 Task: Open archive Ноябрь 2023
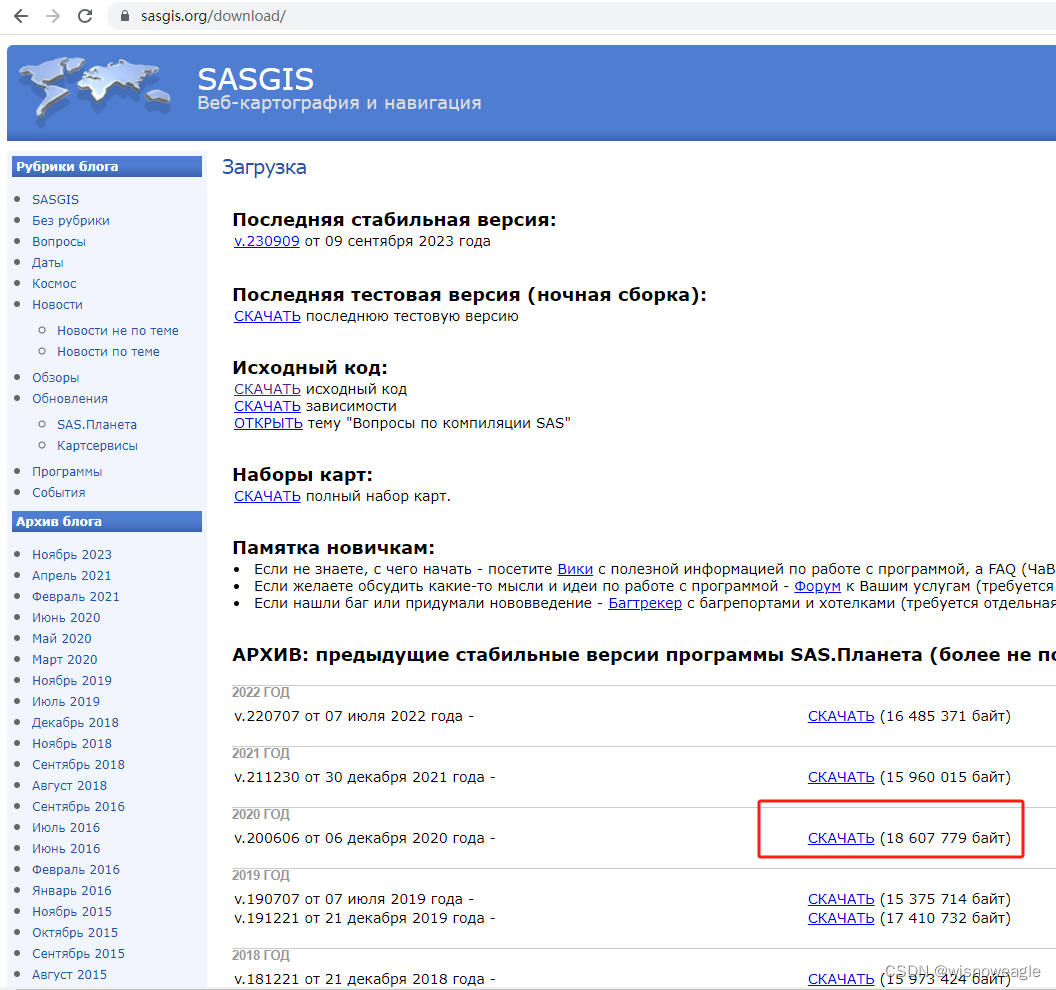coord(72,554)
